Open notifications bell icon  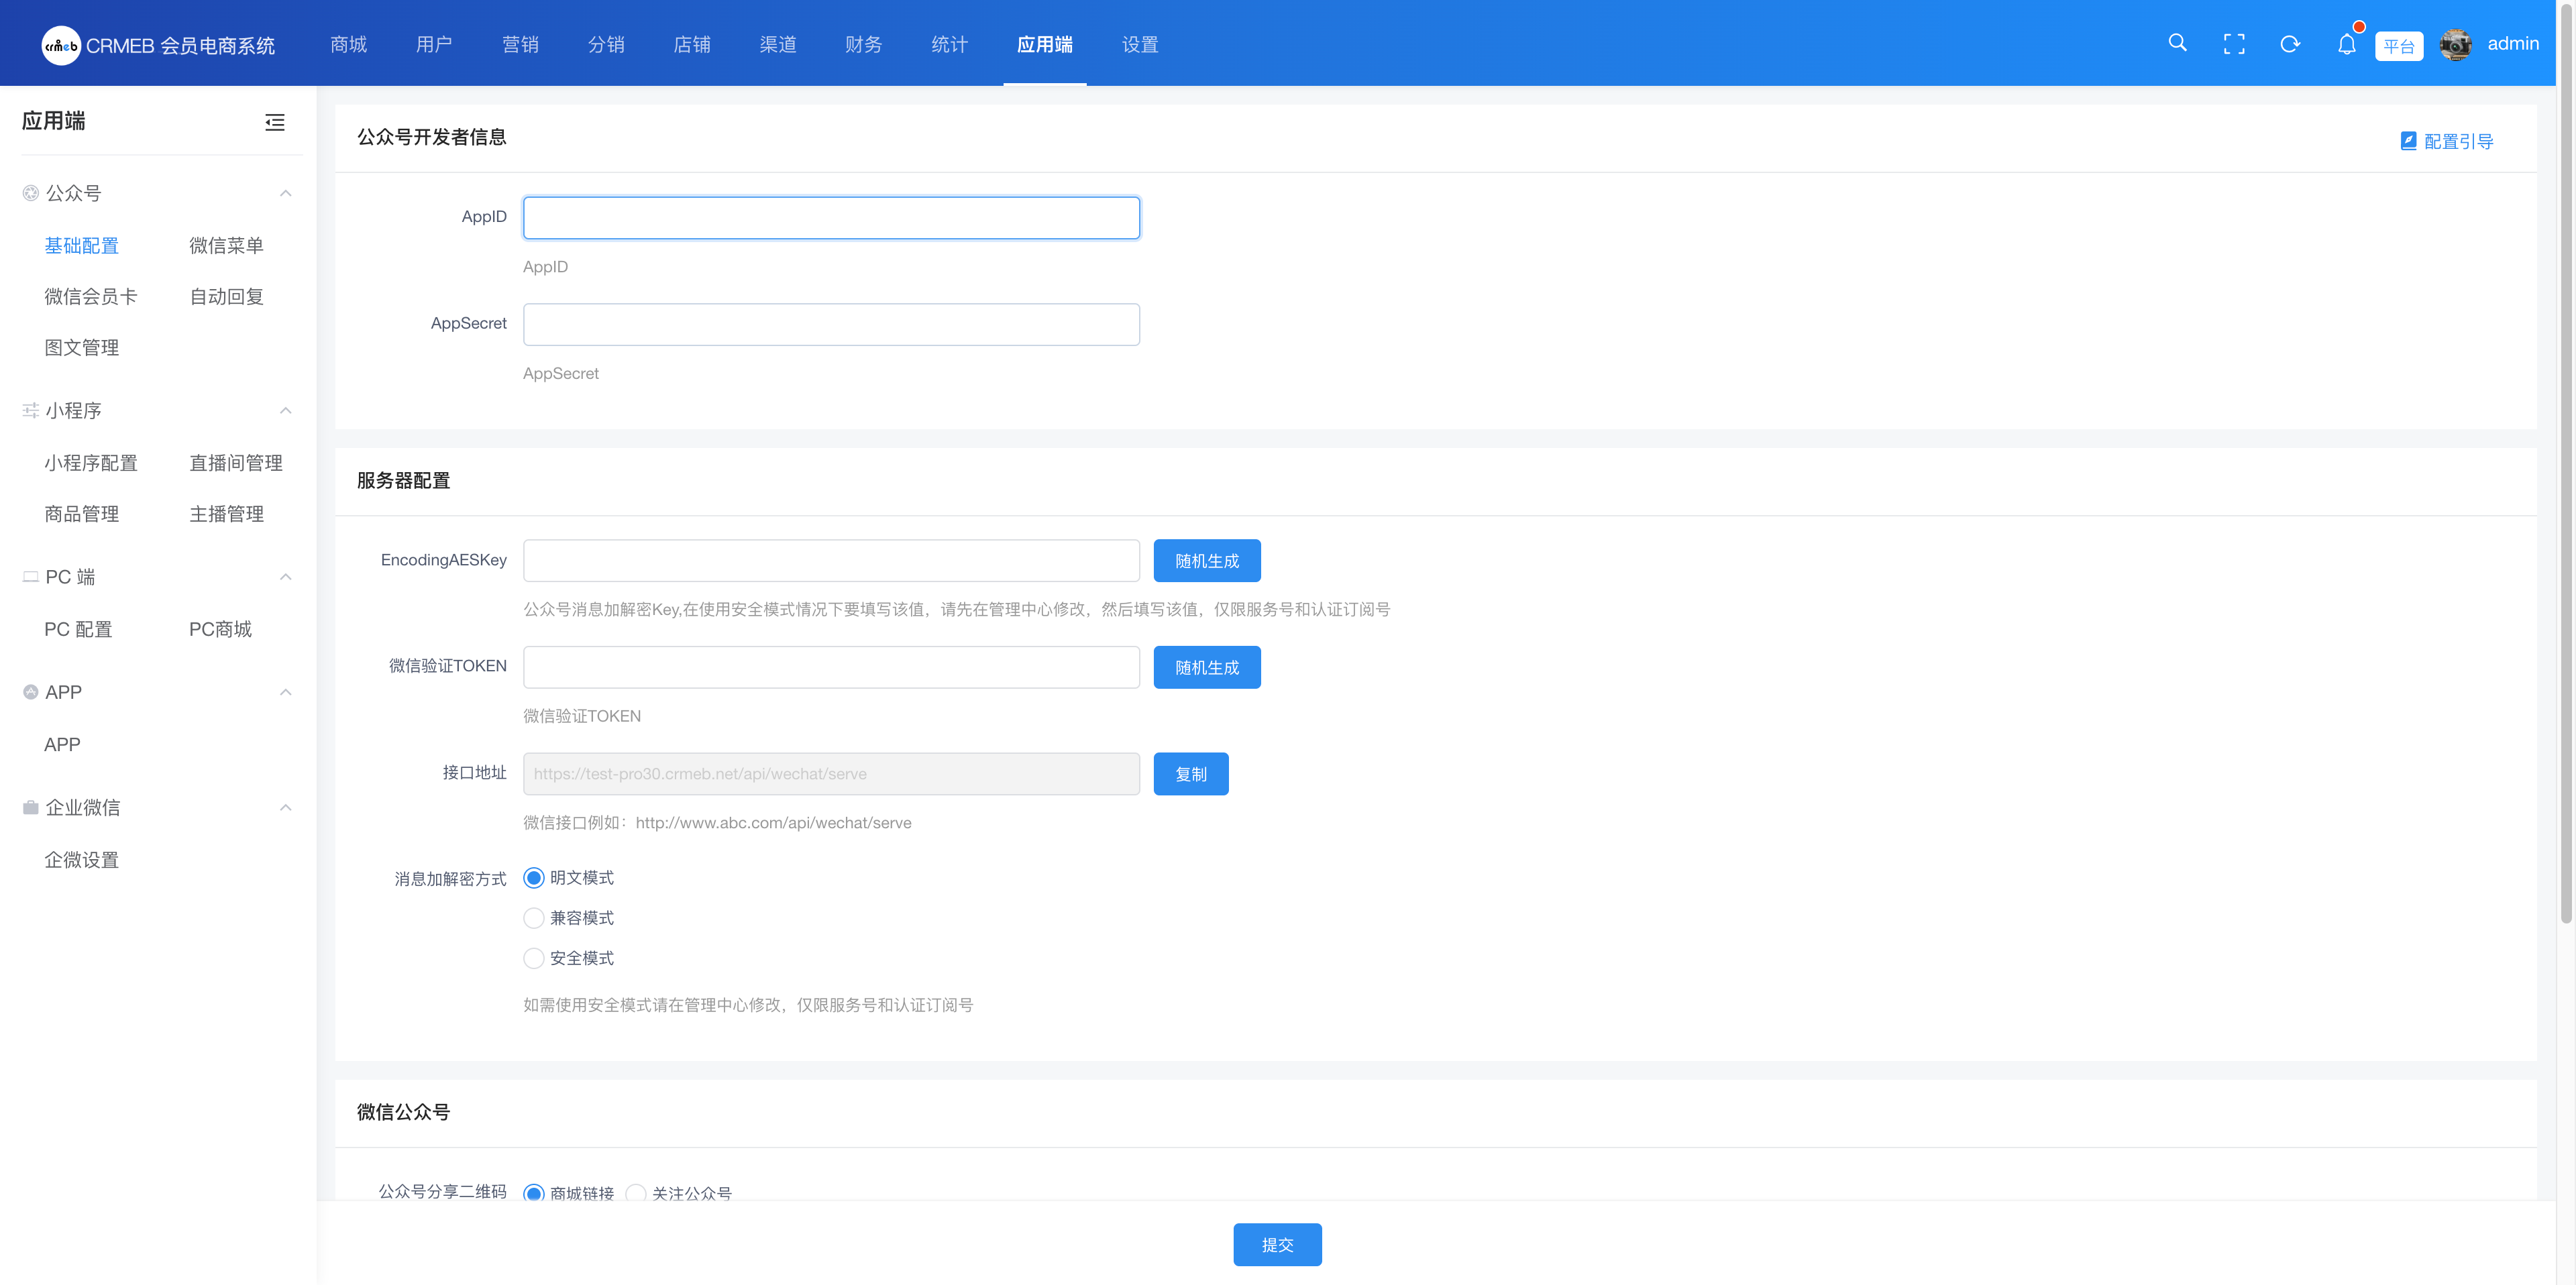(2346, 44)
